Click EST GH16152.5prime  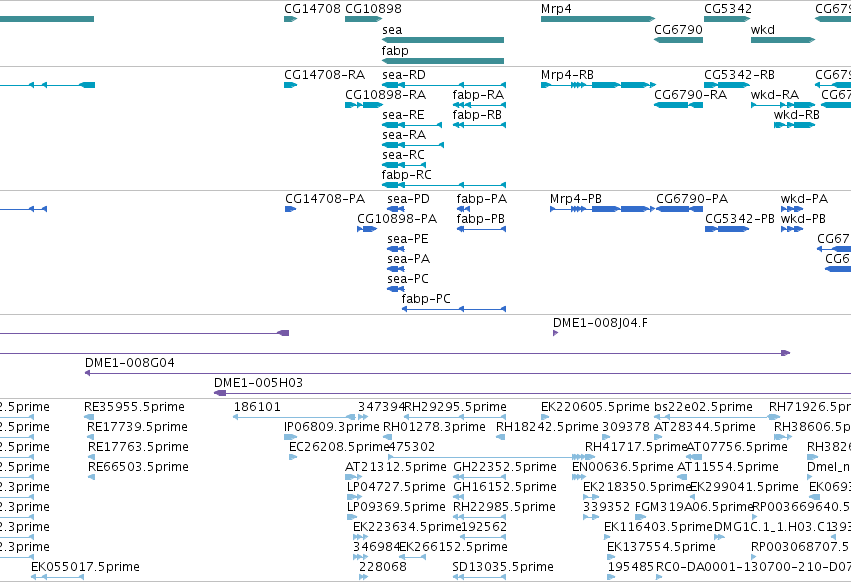point(505,487)
